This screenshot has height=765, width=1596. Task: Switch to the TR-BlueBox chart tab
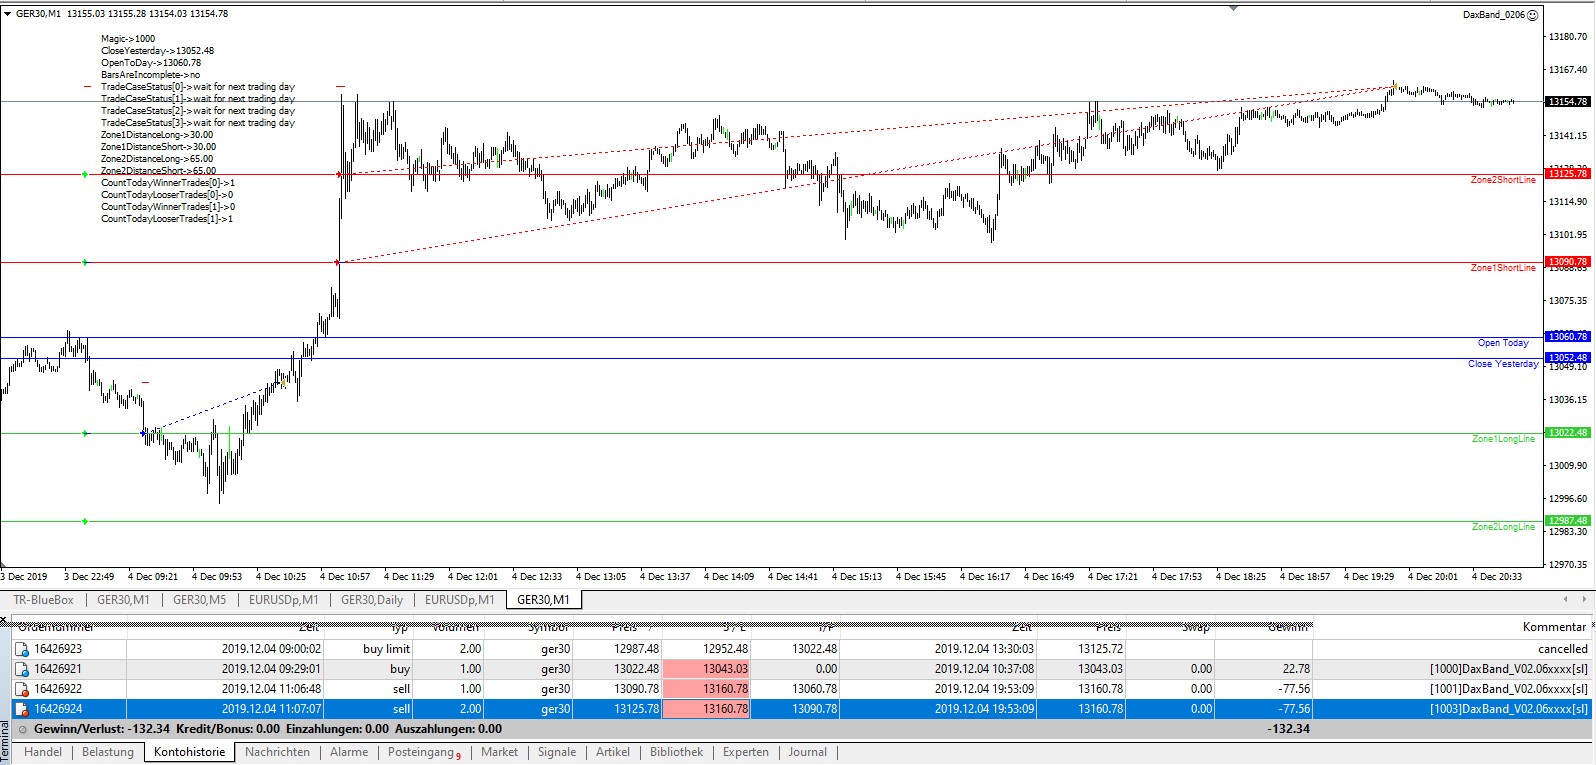(43, 600)
